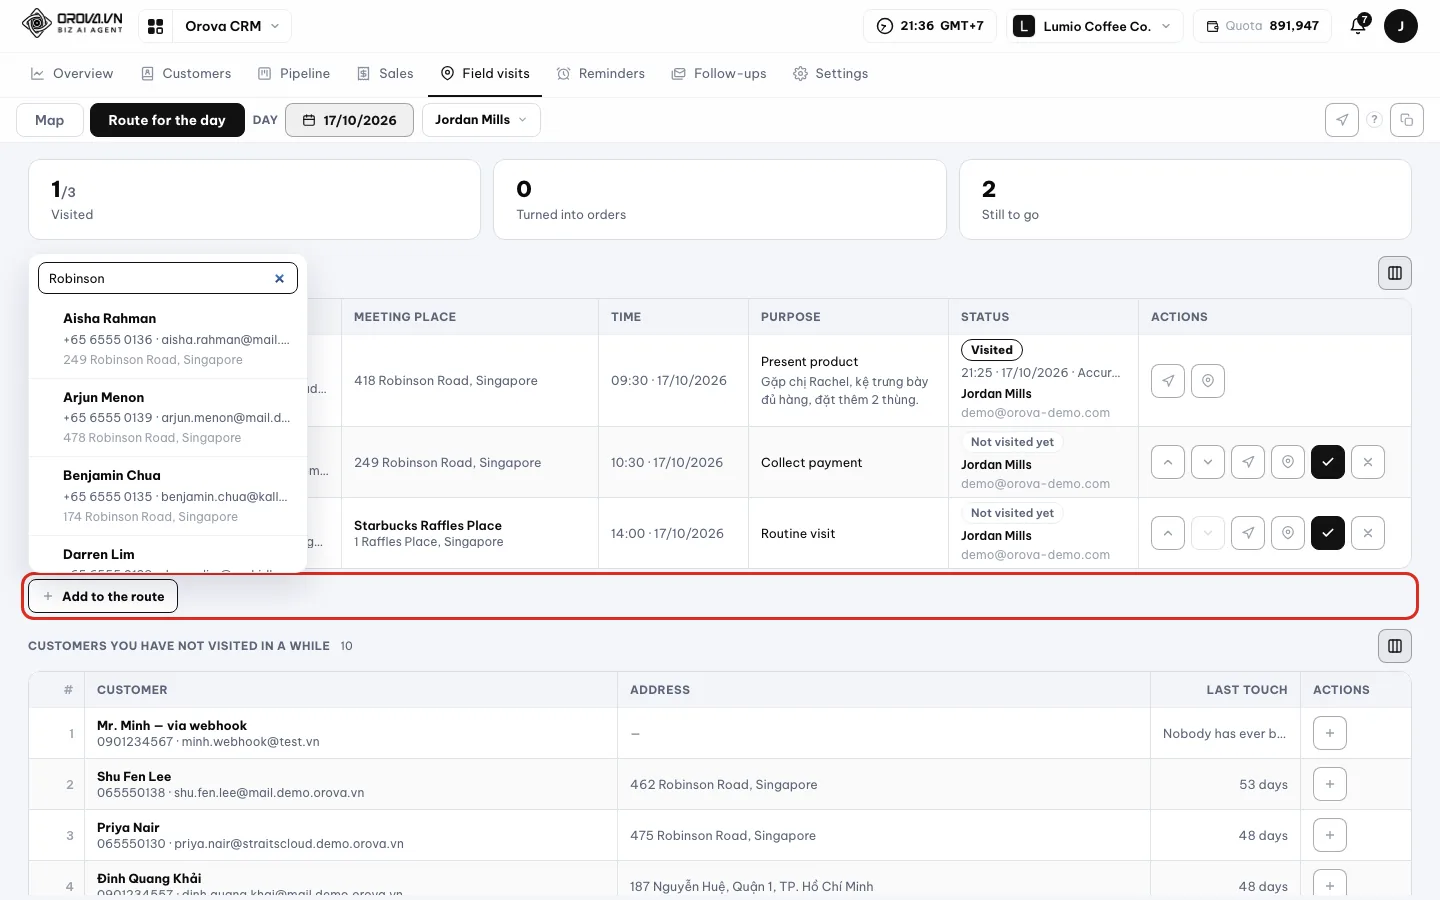
Task: Switch to the Overview tab
Action: 72,74
